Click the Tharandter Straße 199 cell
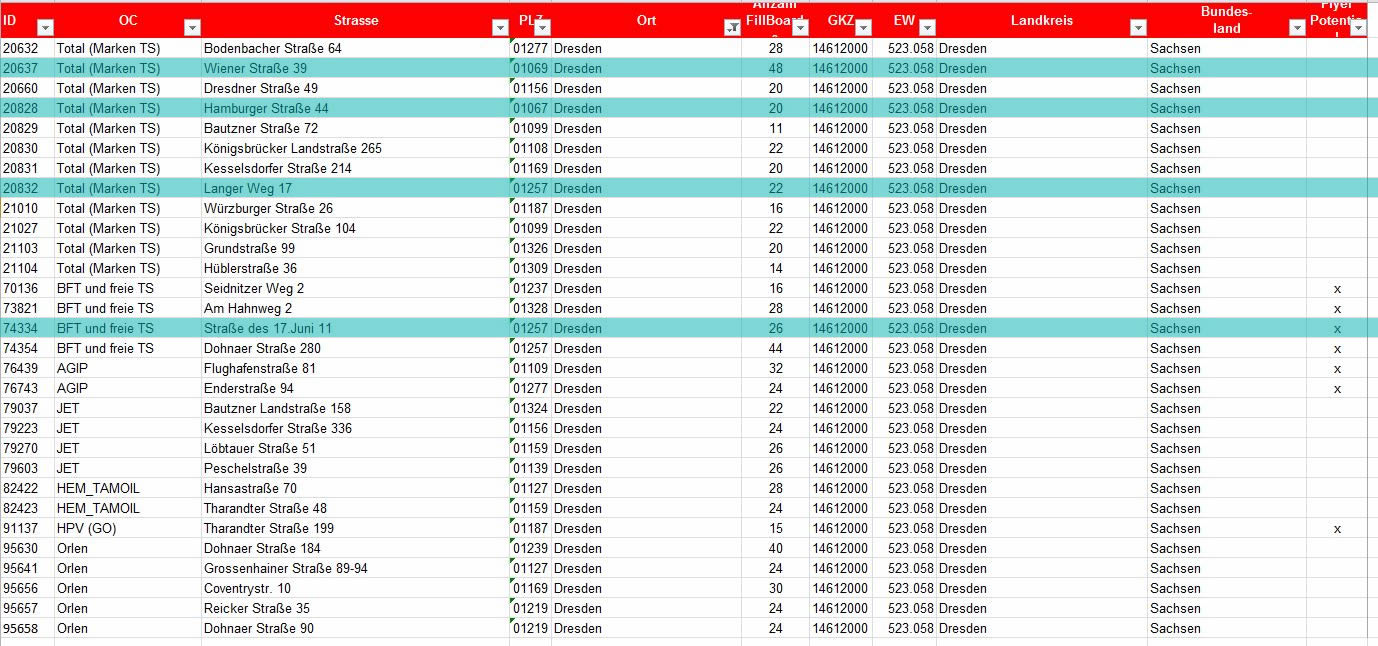This screenshot has width=1378, height=646. (x=355, y=528)
